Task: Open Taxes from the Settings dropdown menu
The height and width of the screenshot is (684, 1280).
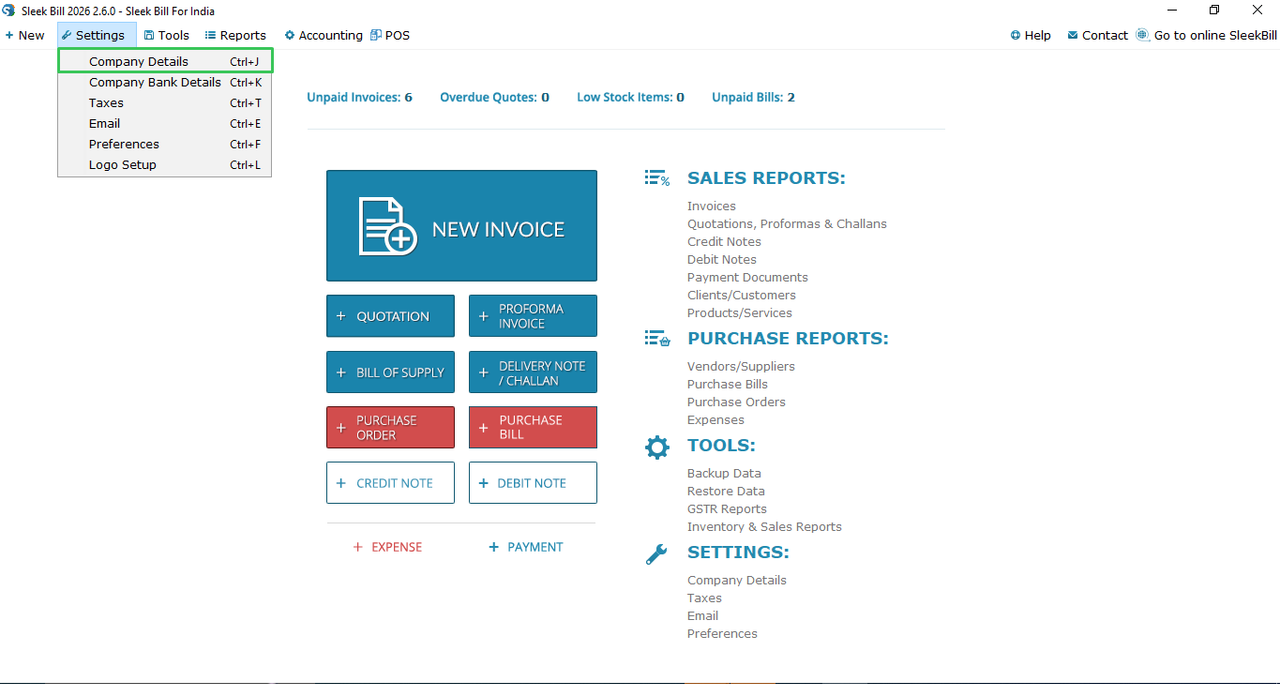Action: (x=165, y=103)
